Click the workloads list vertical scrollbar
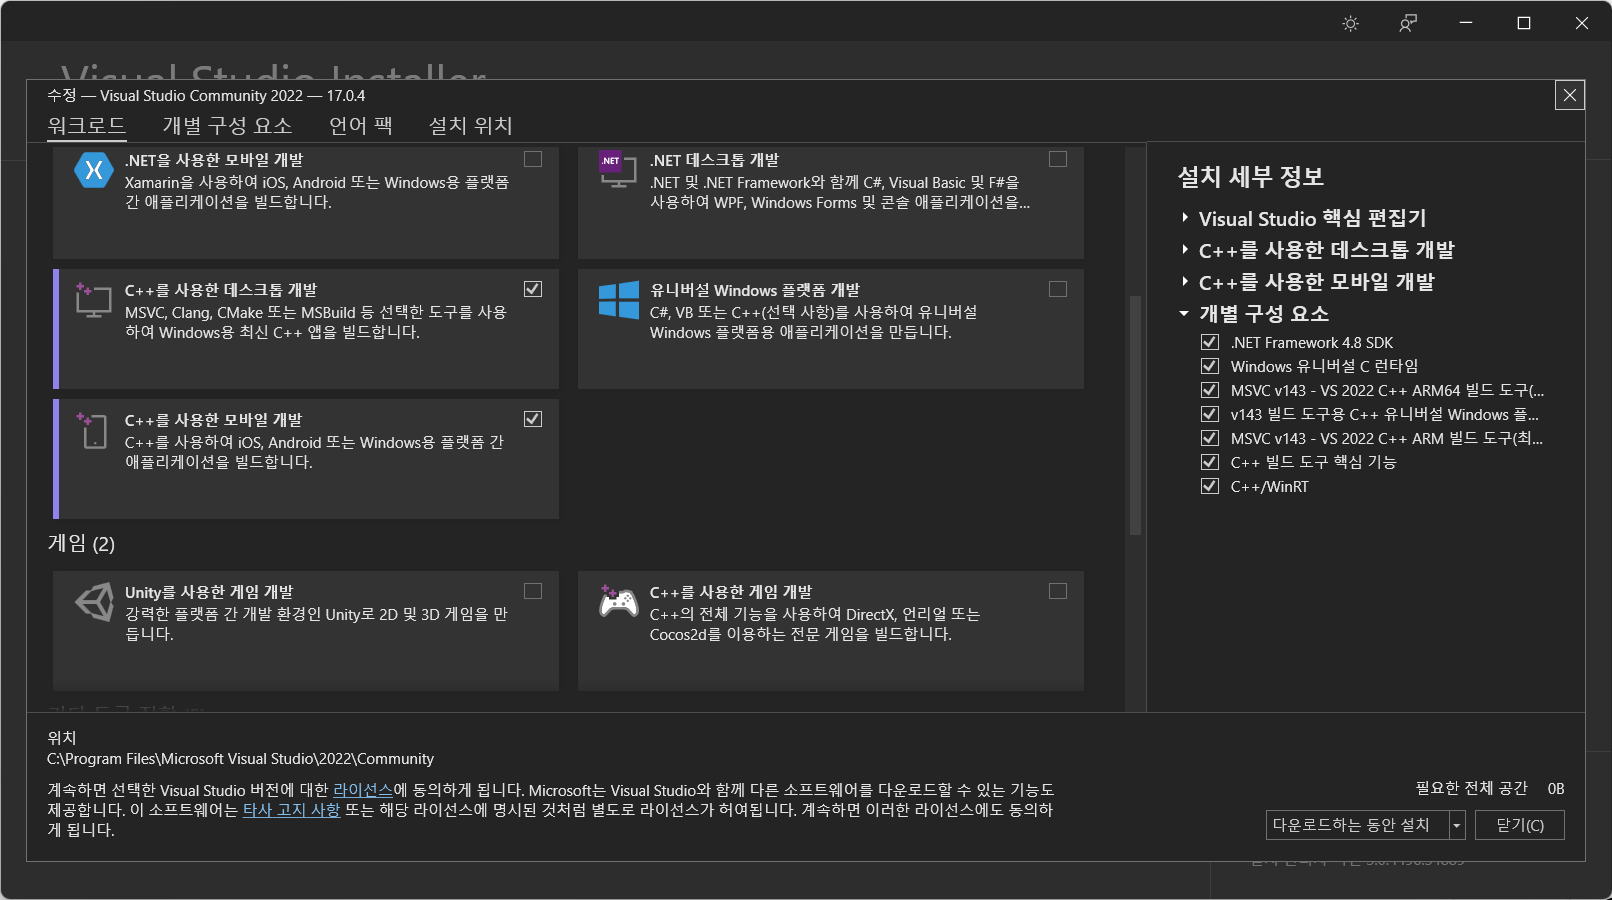Screen dimensions: 1612x900 point(1135,415)
